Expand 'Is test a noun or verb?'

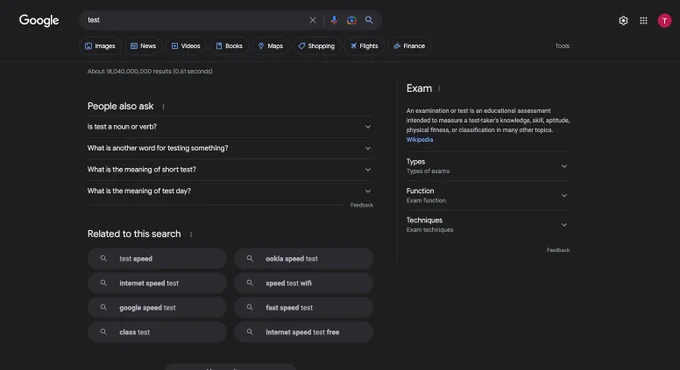(230, 127)
